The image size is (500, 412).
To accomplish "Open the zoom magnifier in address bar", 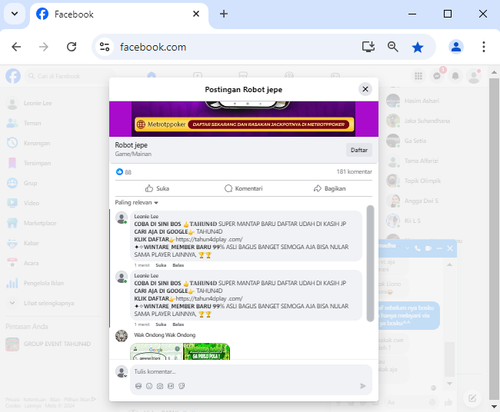I will tap(393, 47).
